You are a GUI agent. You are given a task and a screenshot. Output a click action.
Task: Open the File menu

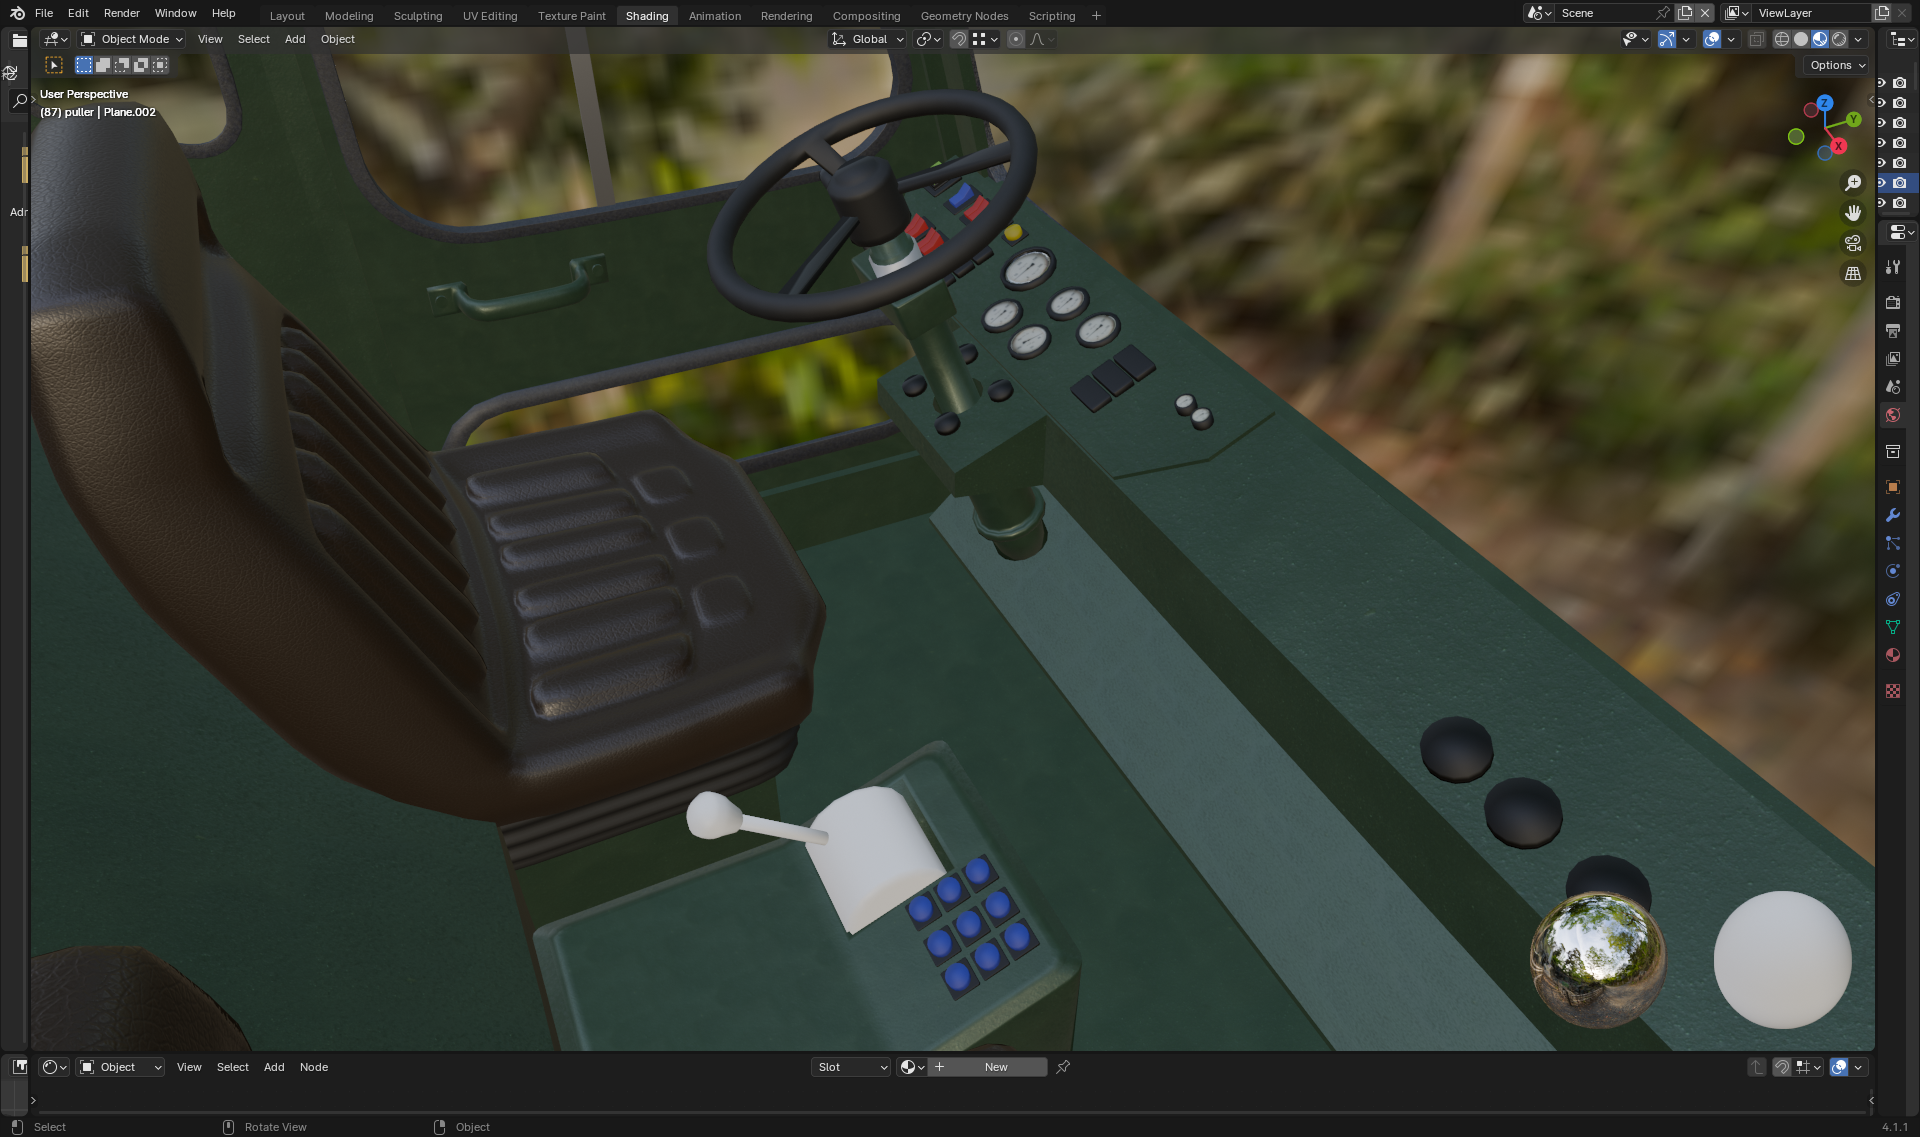44,13
